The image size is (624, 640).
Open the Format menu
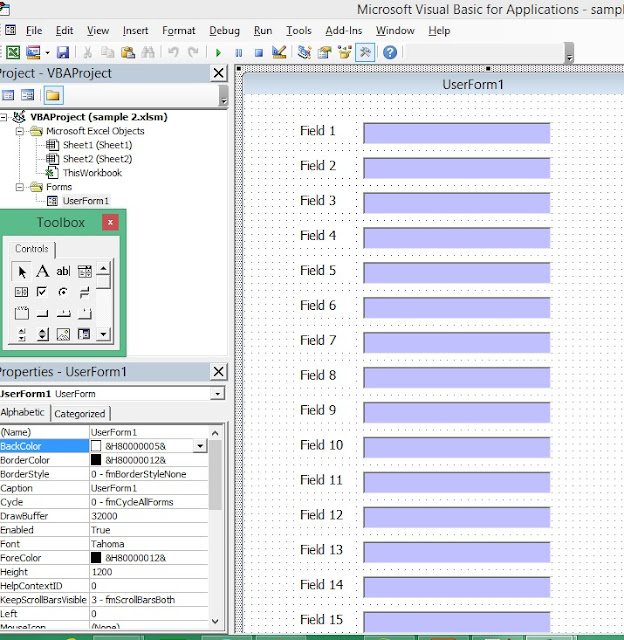pos(179,31)
